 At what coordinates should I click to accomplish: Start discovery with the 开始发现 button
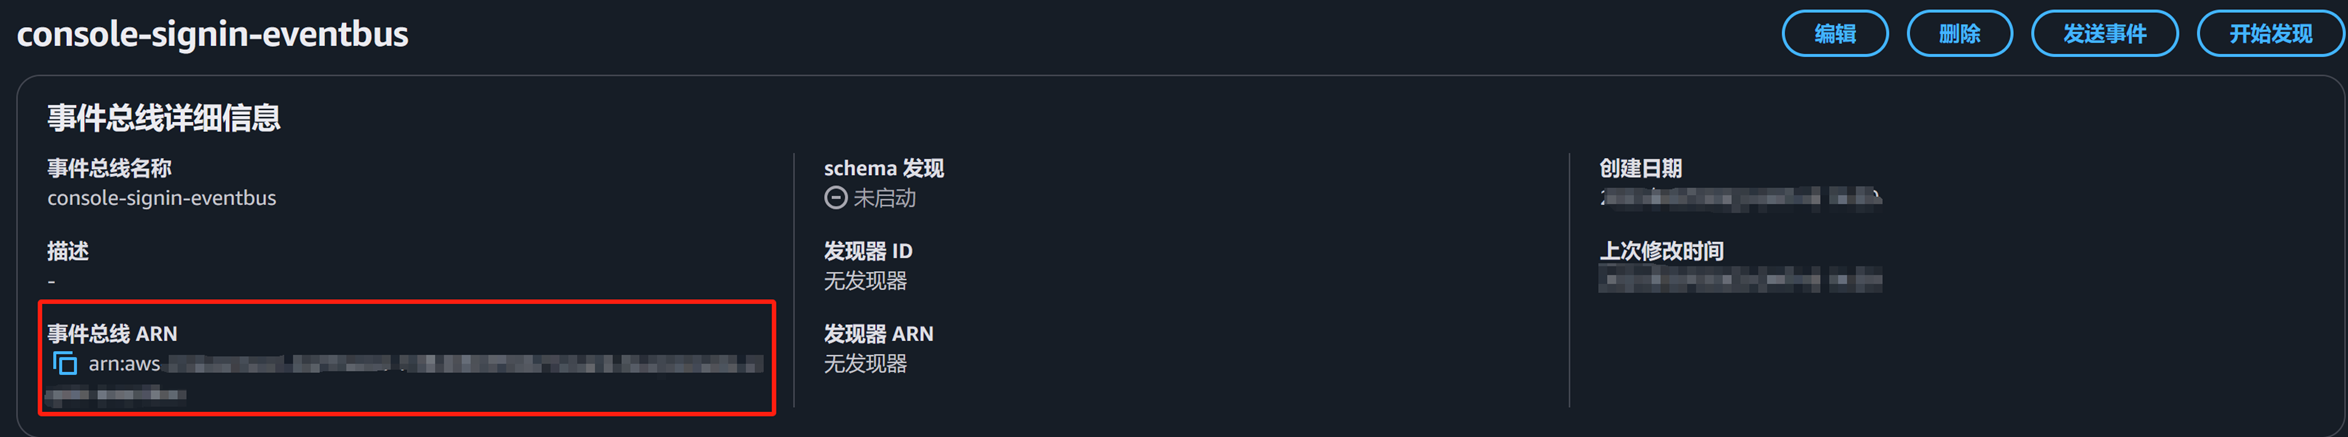click(2270, 34)
